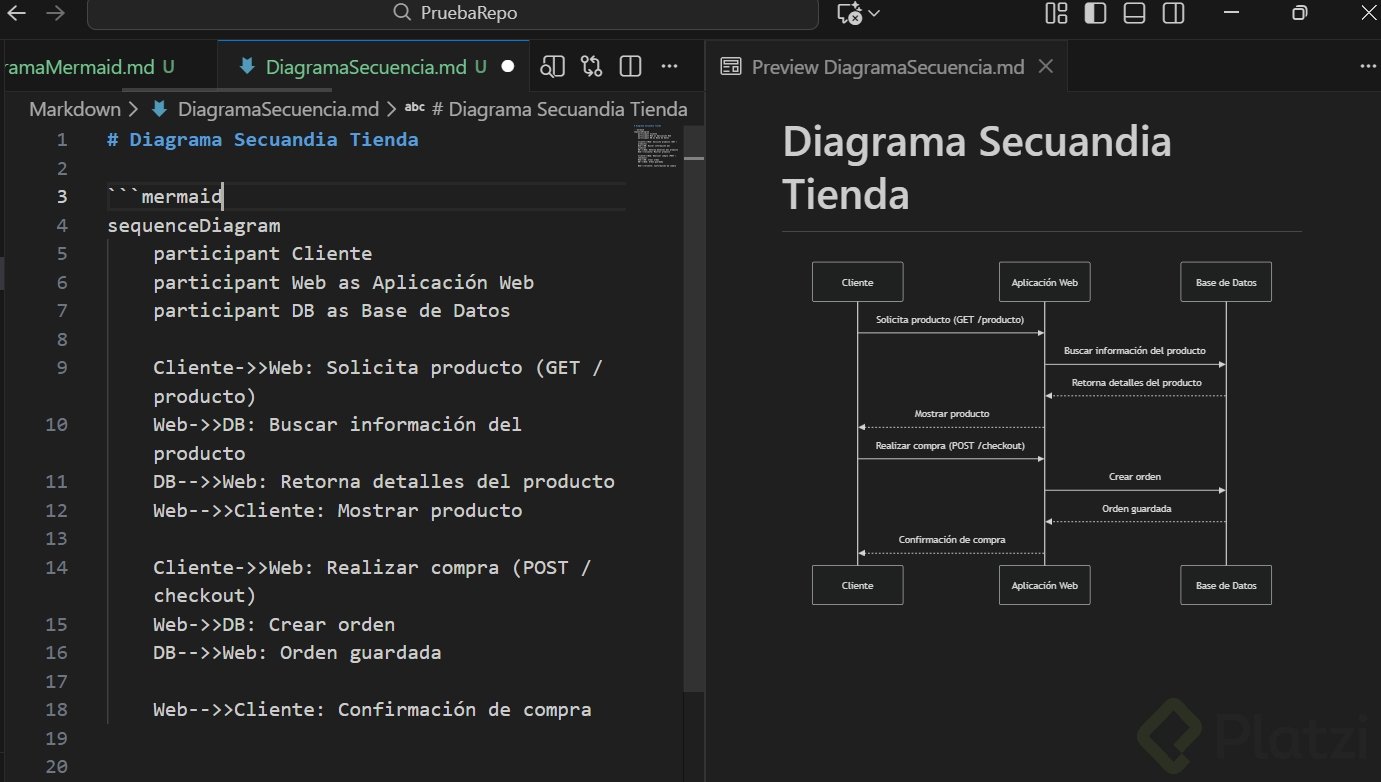Open the Copilot chat icon
The width and height of the screenshot is (1381, 782).
pos(849,13)
